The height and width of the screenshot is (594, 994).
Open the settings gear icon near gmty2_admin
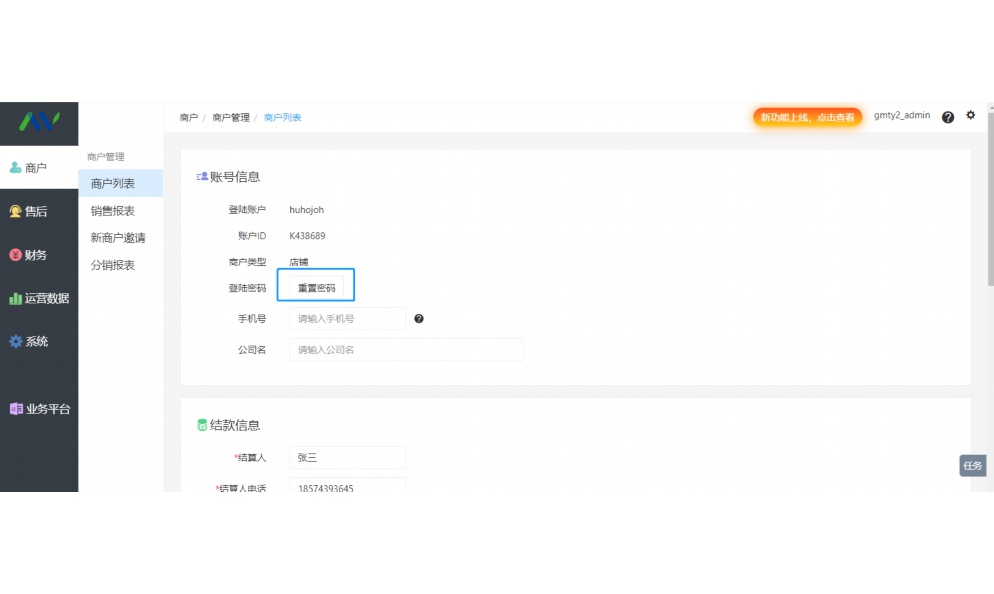(x=970, y=115)
